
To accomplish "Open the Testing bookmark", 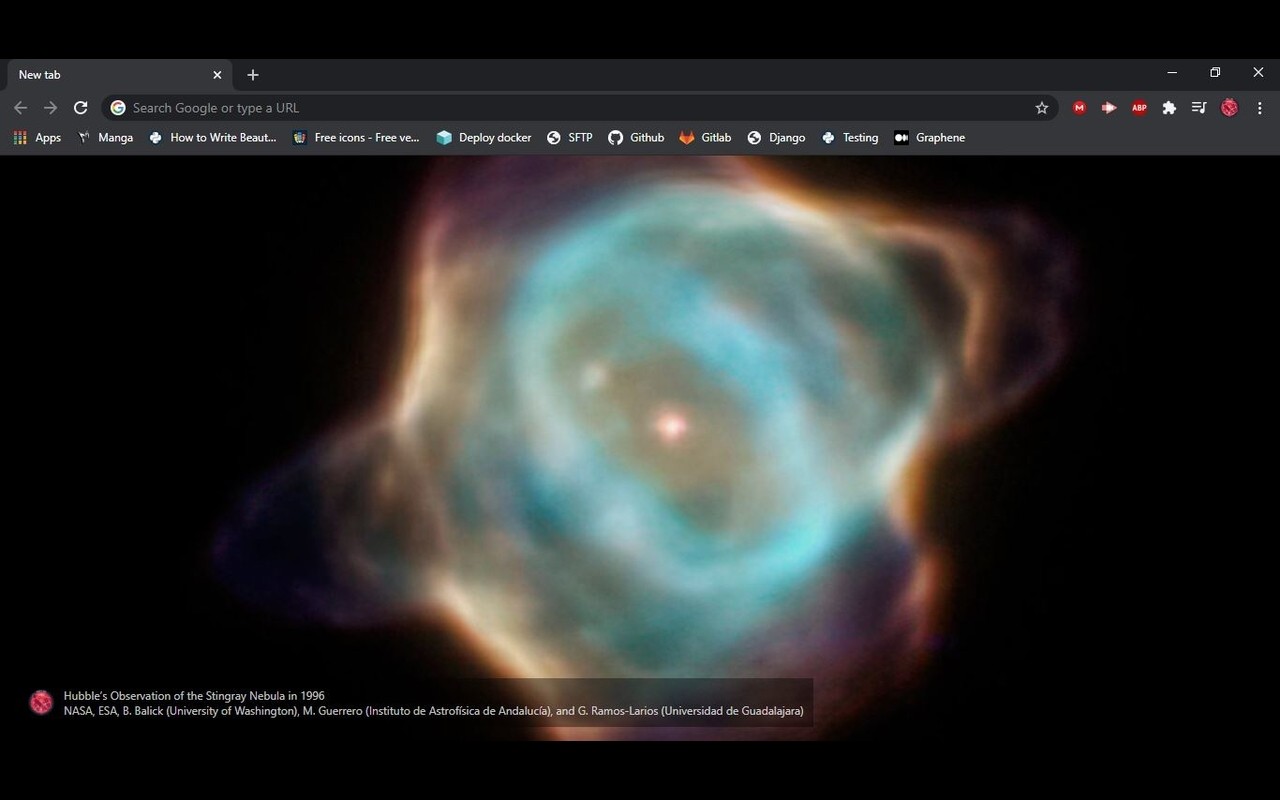I will 850,138.
